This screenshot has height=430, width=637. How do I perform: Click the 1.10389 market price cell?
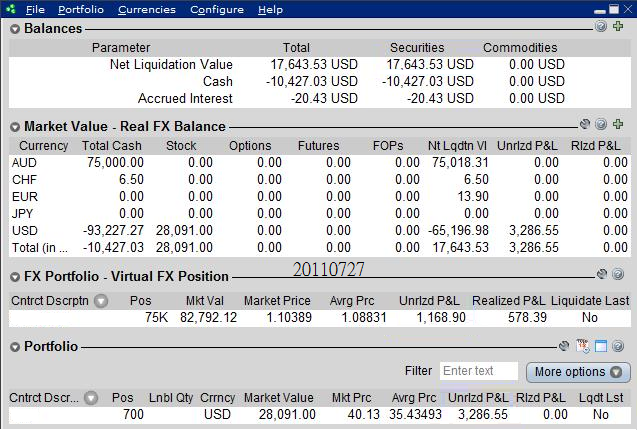tap(289, 317)
